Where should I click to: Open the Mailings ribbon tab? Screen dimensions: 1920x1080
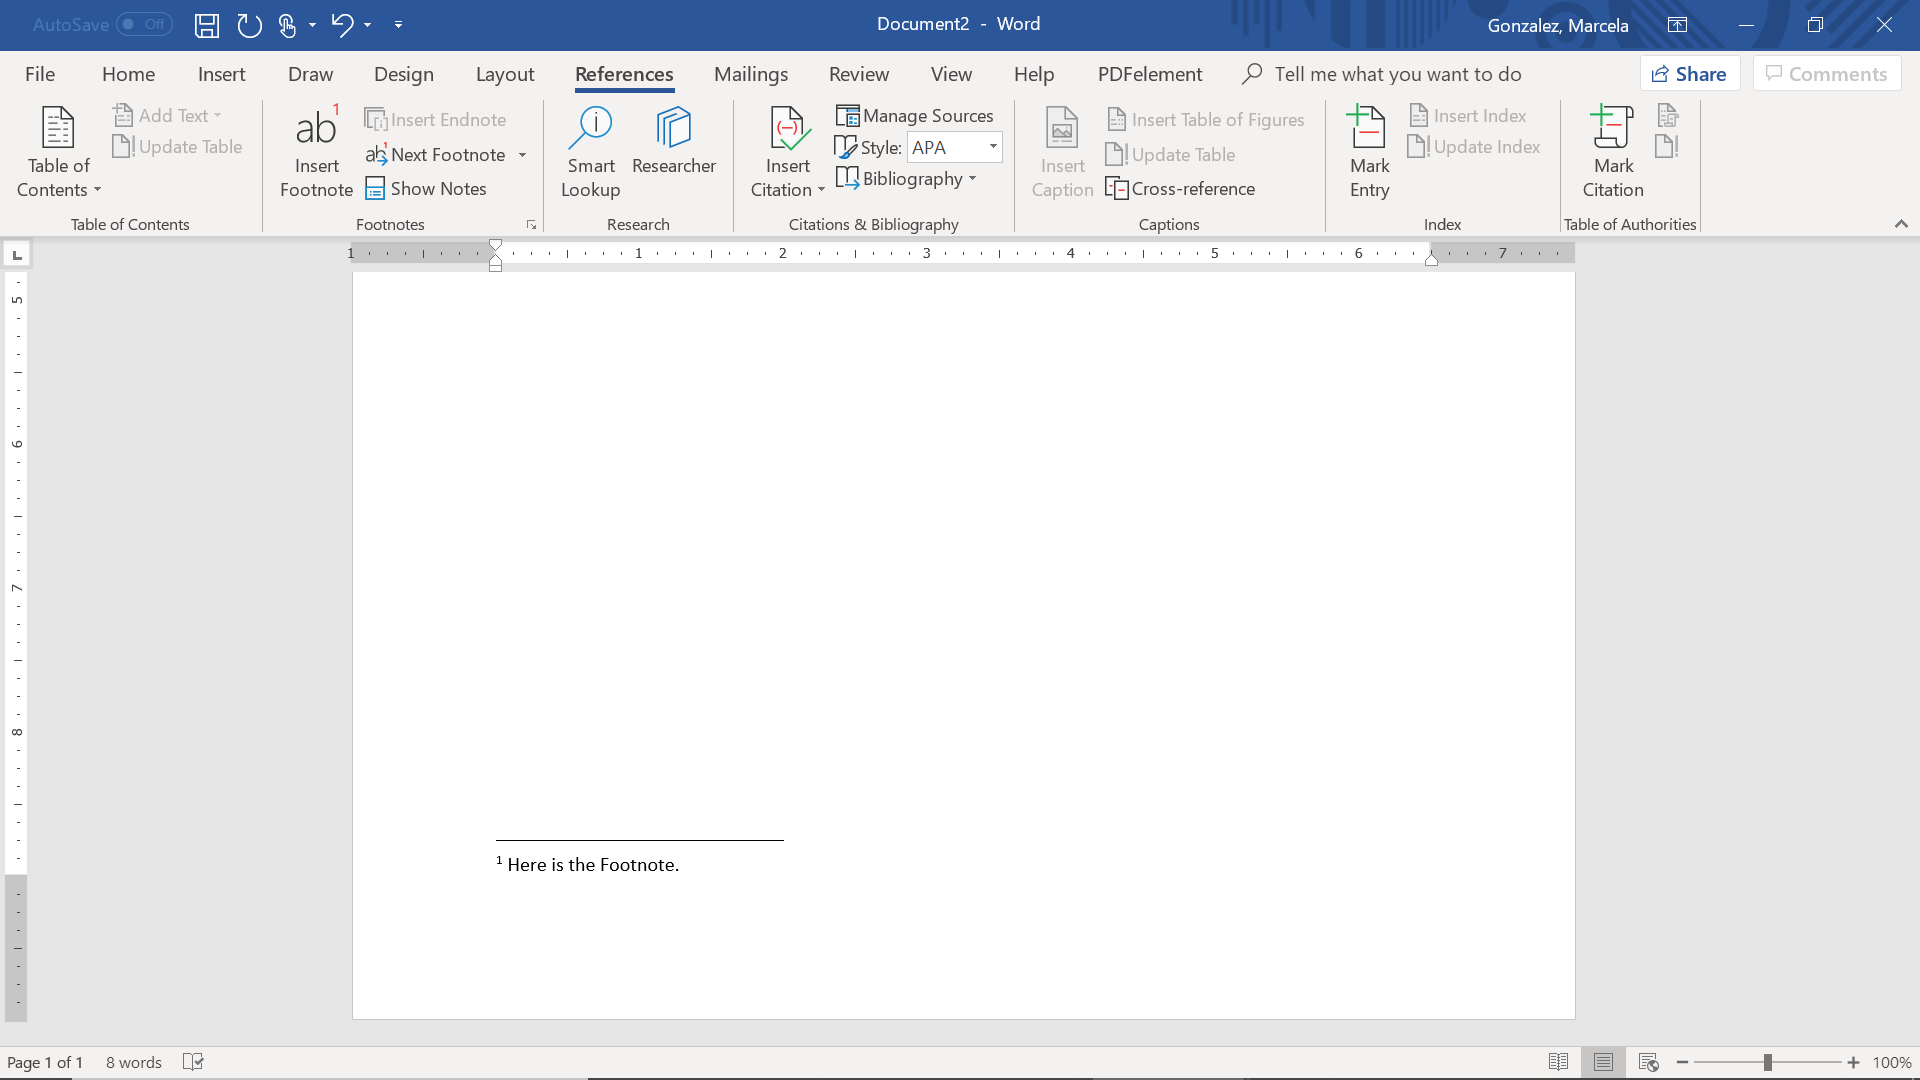752,74
